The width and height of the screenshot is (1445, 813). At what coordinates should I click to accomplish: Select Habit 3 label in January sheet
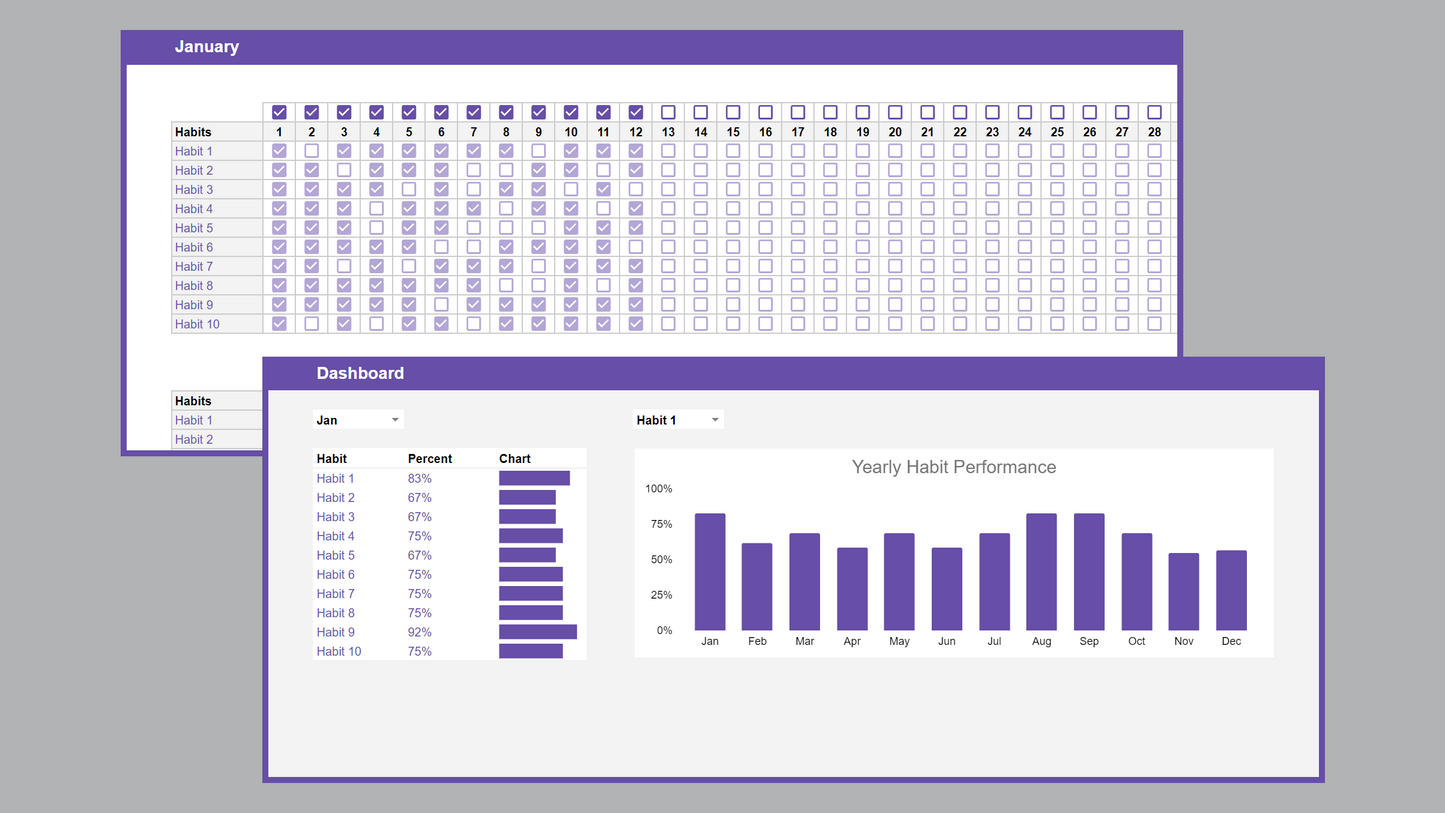194,189
